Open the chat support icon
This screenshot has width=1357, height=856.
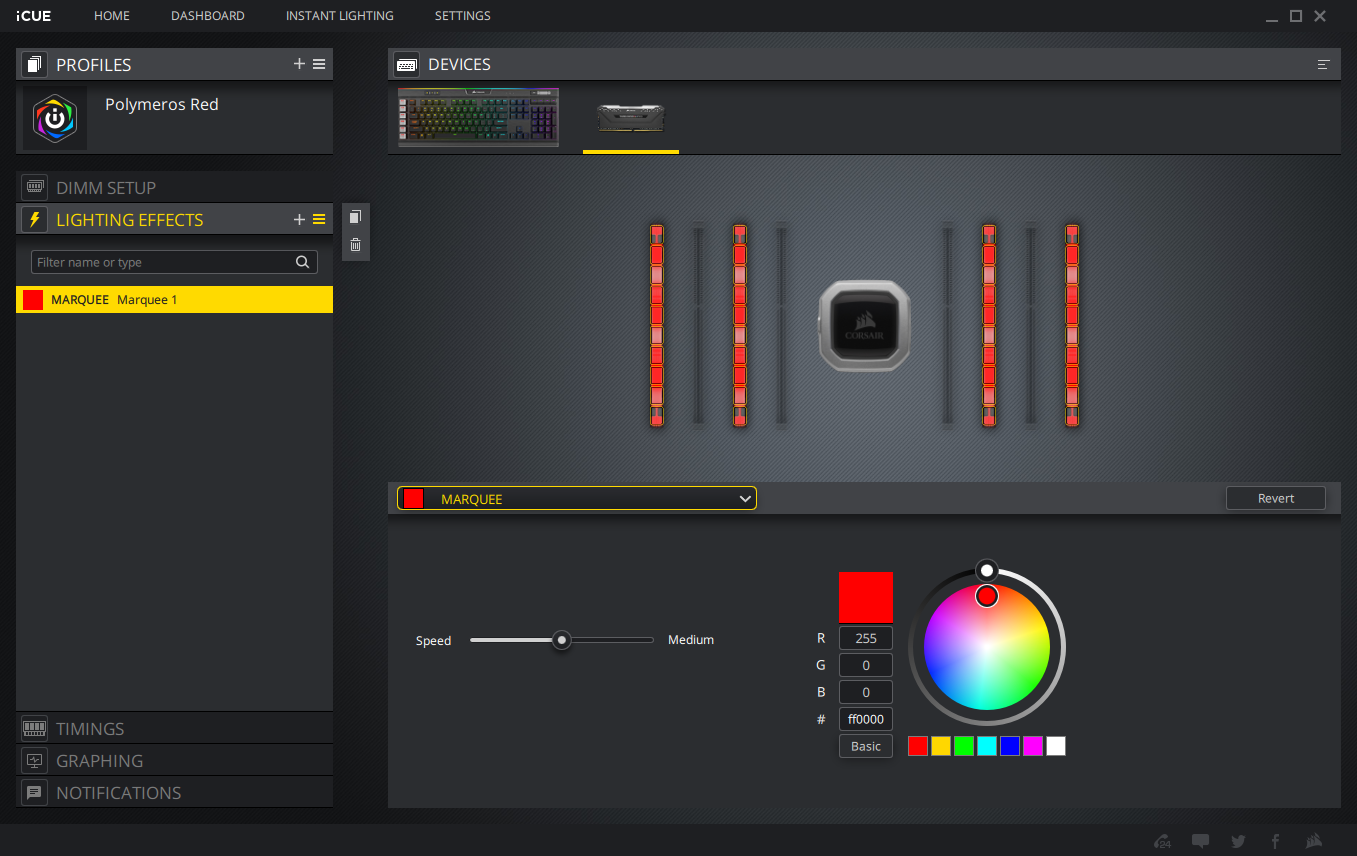click(1200, 841)
